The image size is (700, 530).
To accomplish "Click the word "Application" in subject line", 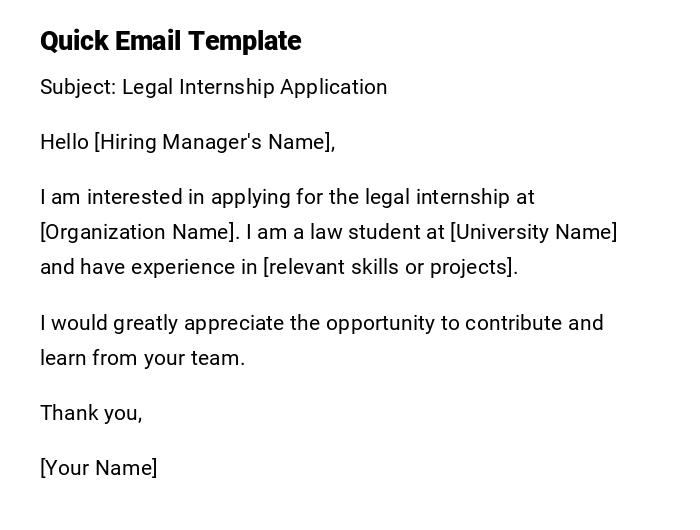I will click(x=333, y=87).
